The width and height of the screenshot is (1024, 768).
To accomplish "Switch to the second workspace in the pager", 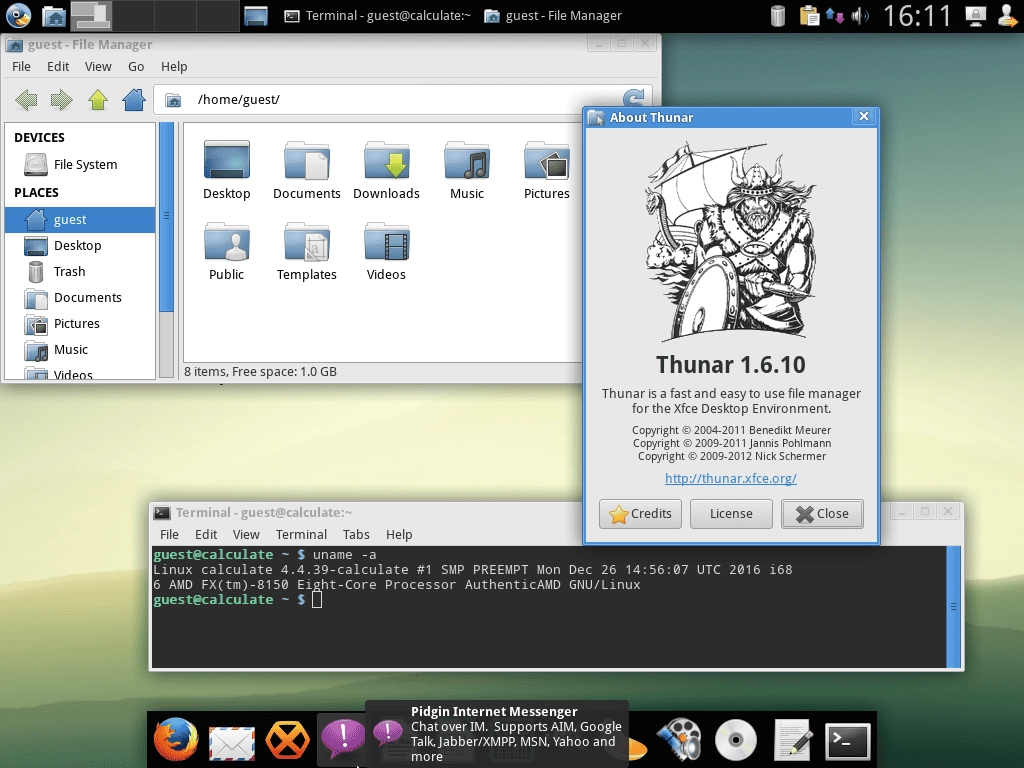I will click(x=133, y=16).
